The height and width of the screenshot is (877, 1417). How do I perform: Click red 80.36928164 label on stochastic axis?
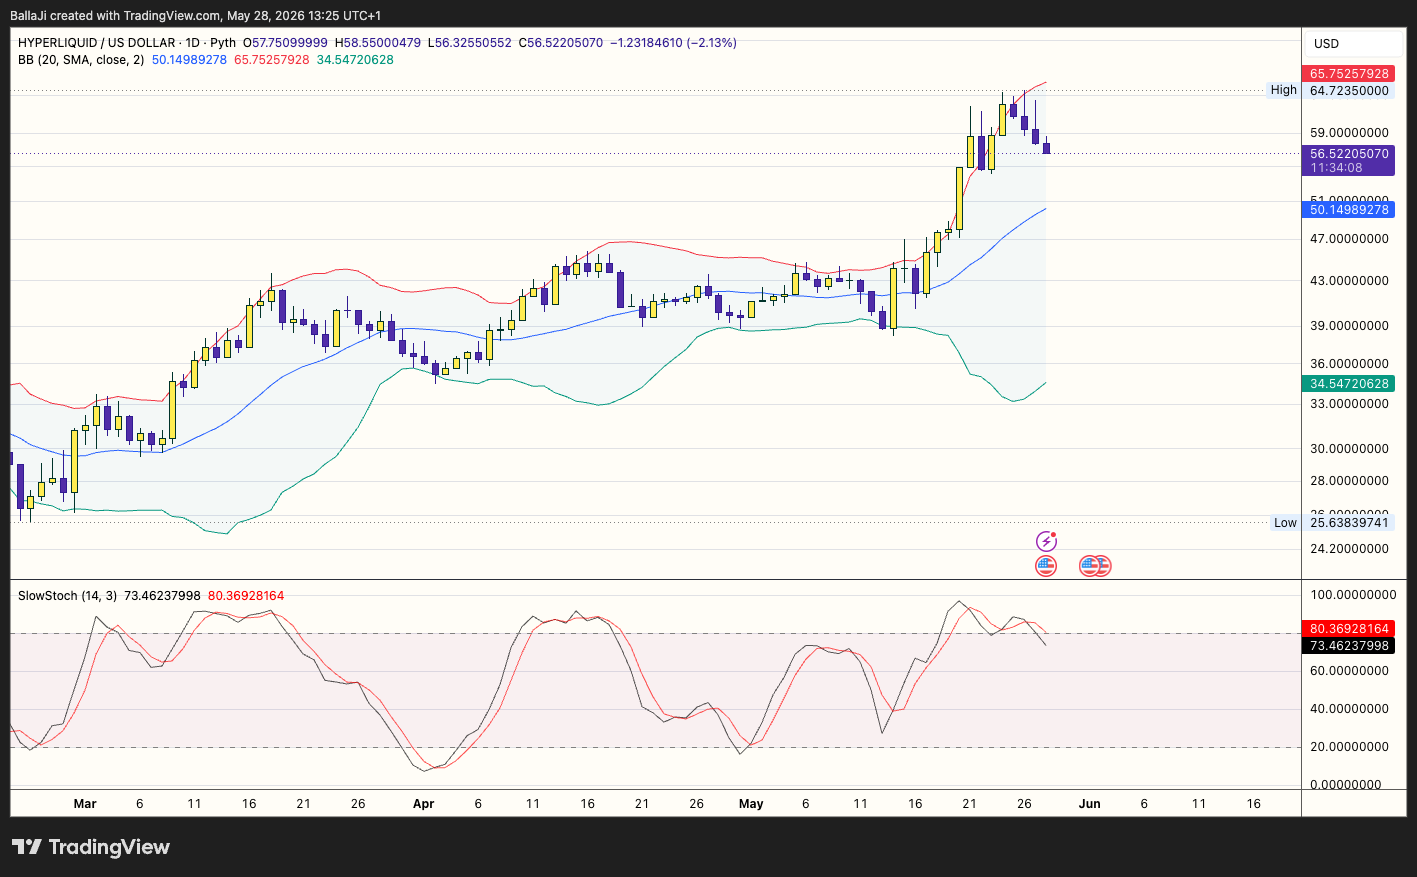point(1349,629)
